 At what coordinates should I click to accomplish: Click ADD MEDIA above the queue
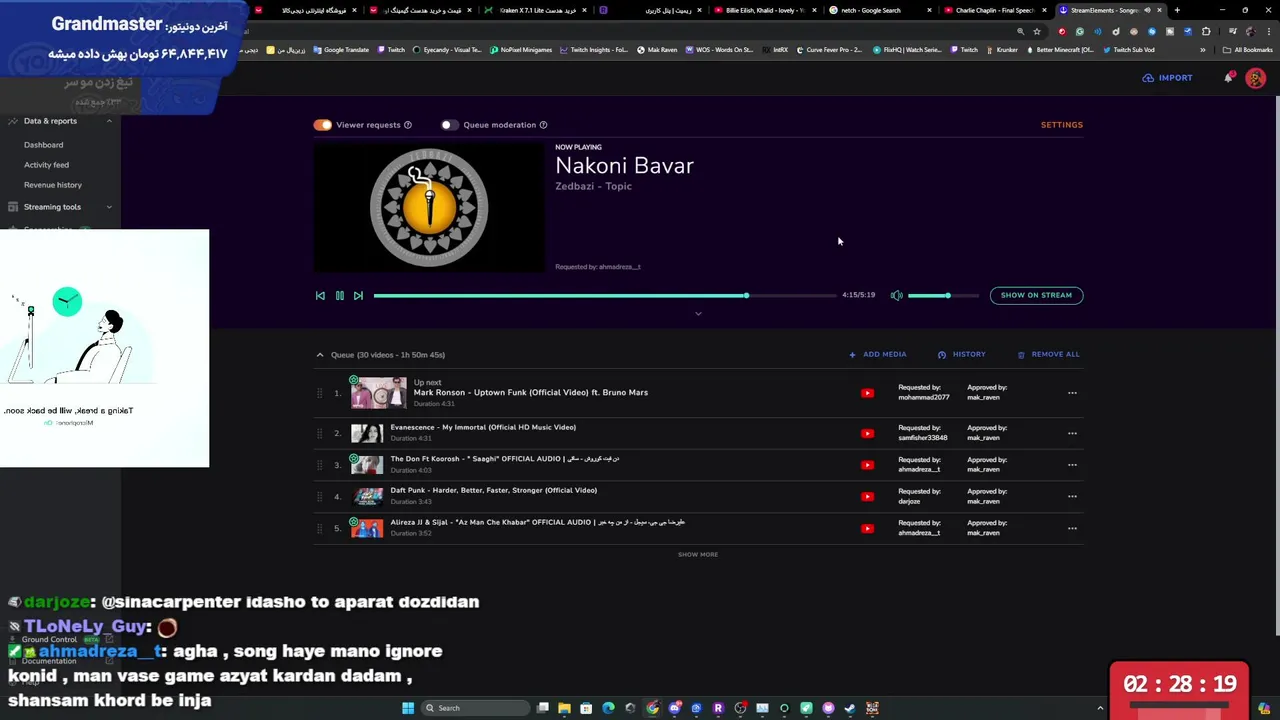[x=878, y=354]
